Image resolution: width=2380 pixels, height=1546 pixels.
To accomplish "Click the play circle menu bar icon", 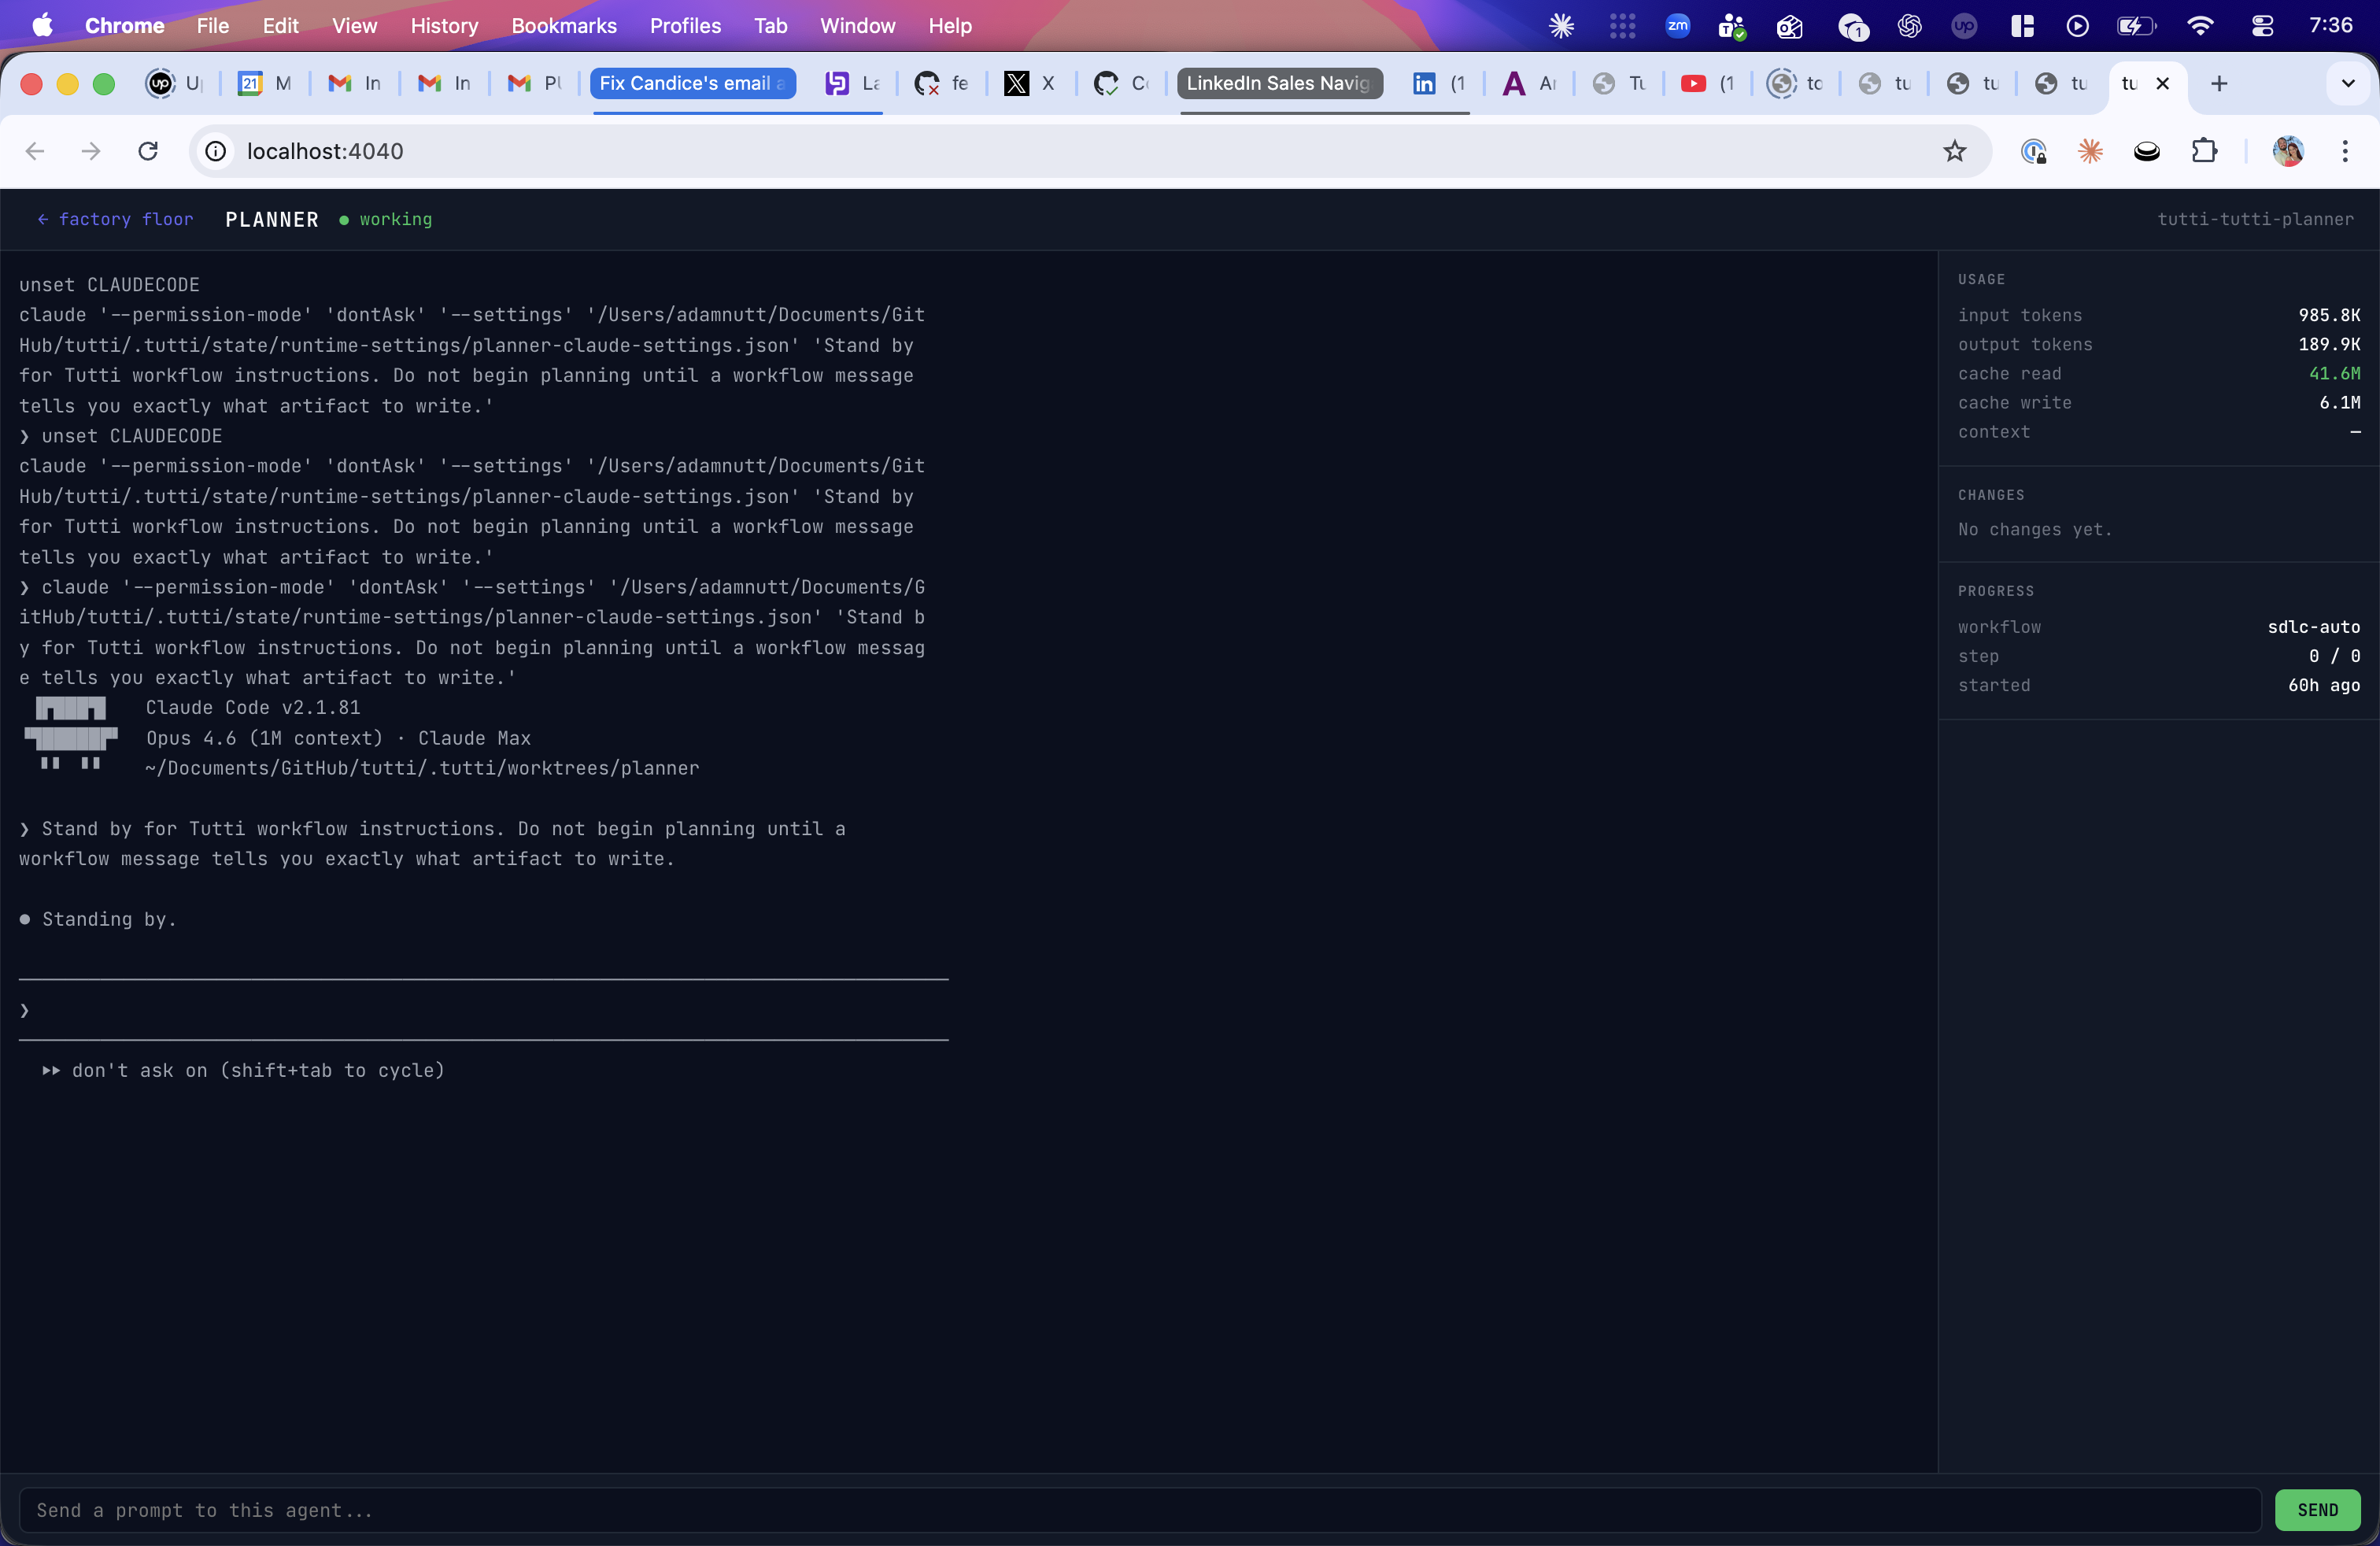I will pos(2076,26).
